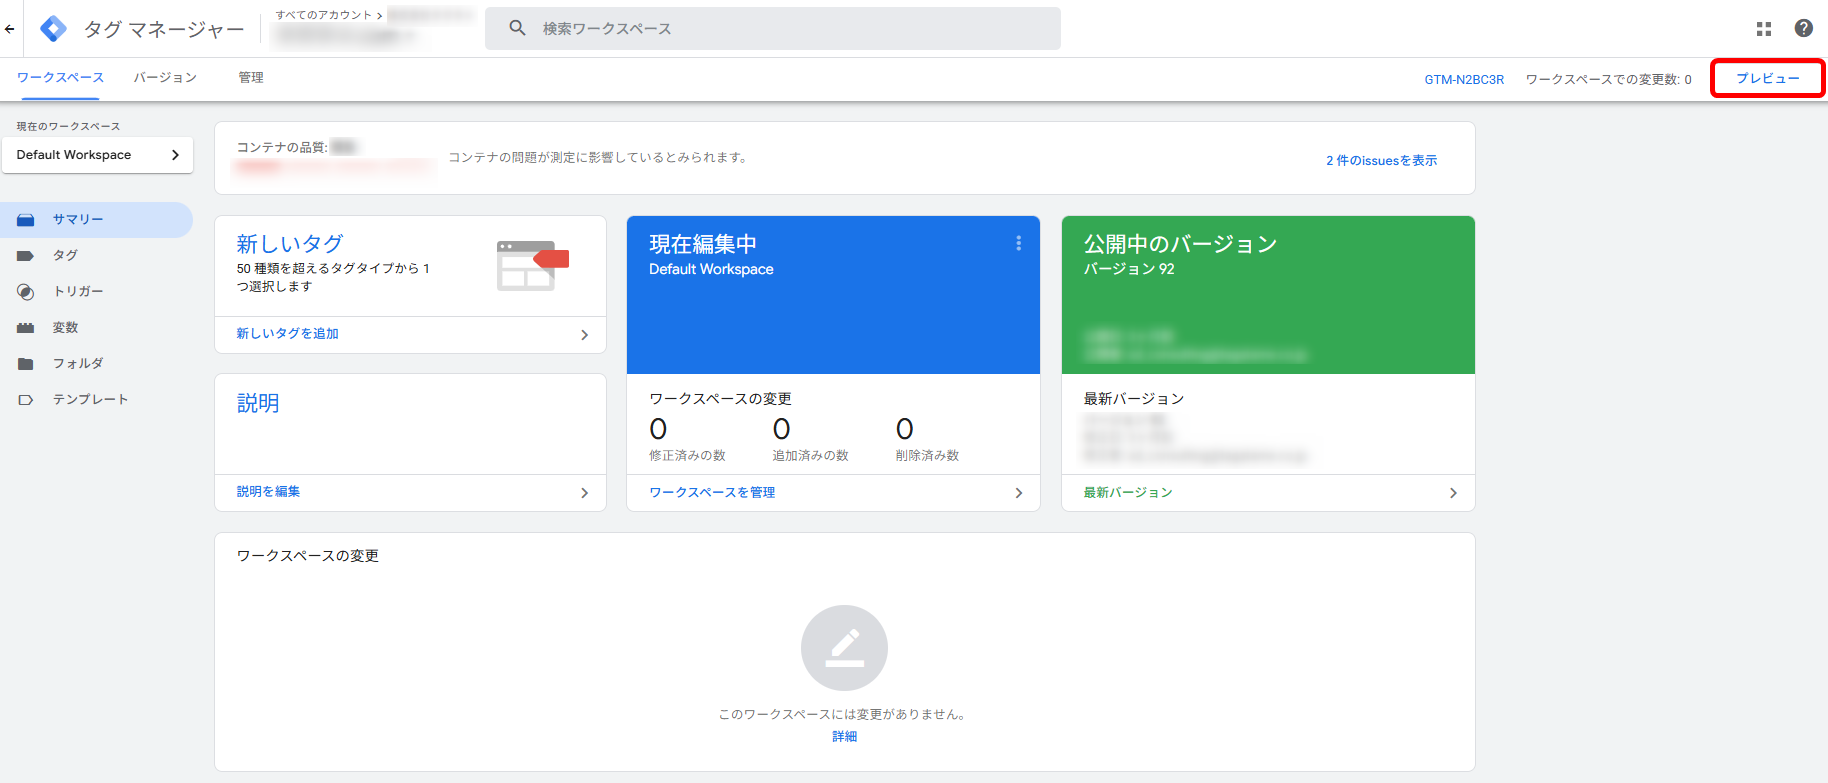Click the 詳細 link

point(844,737)
